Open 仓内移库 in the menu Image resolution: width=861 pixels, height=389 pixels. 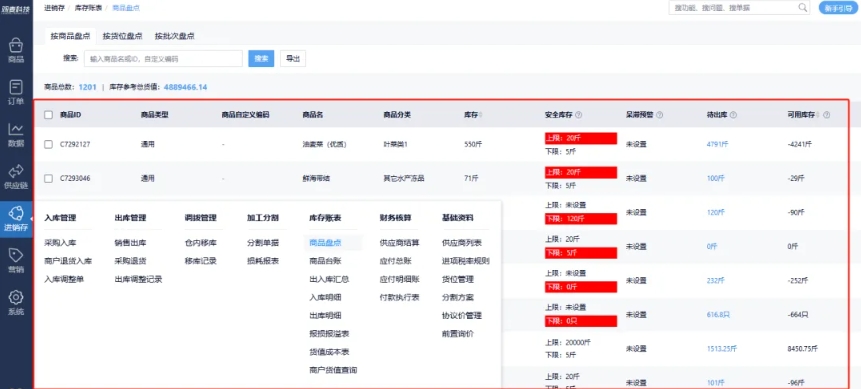pos(200,243)
